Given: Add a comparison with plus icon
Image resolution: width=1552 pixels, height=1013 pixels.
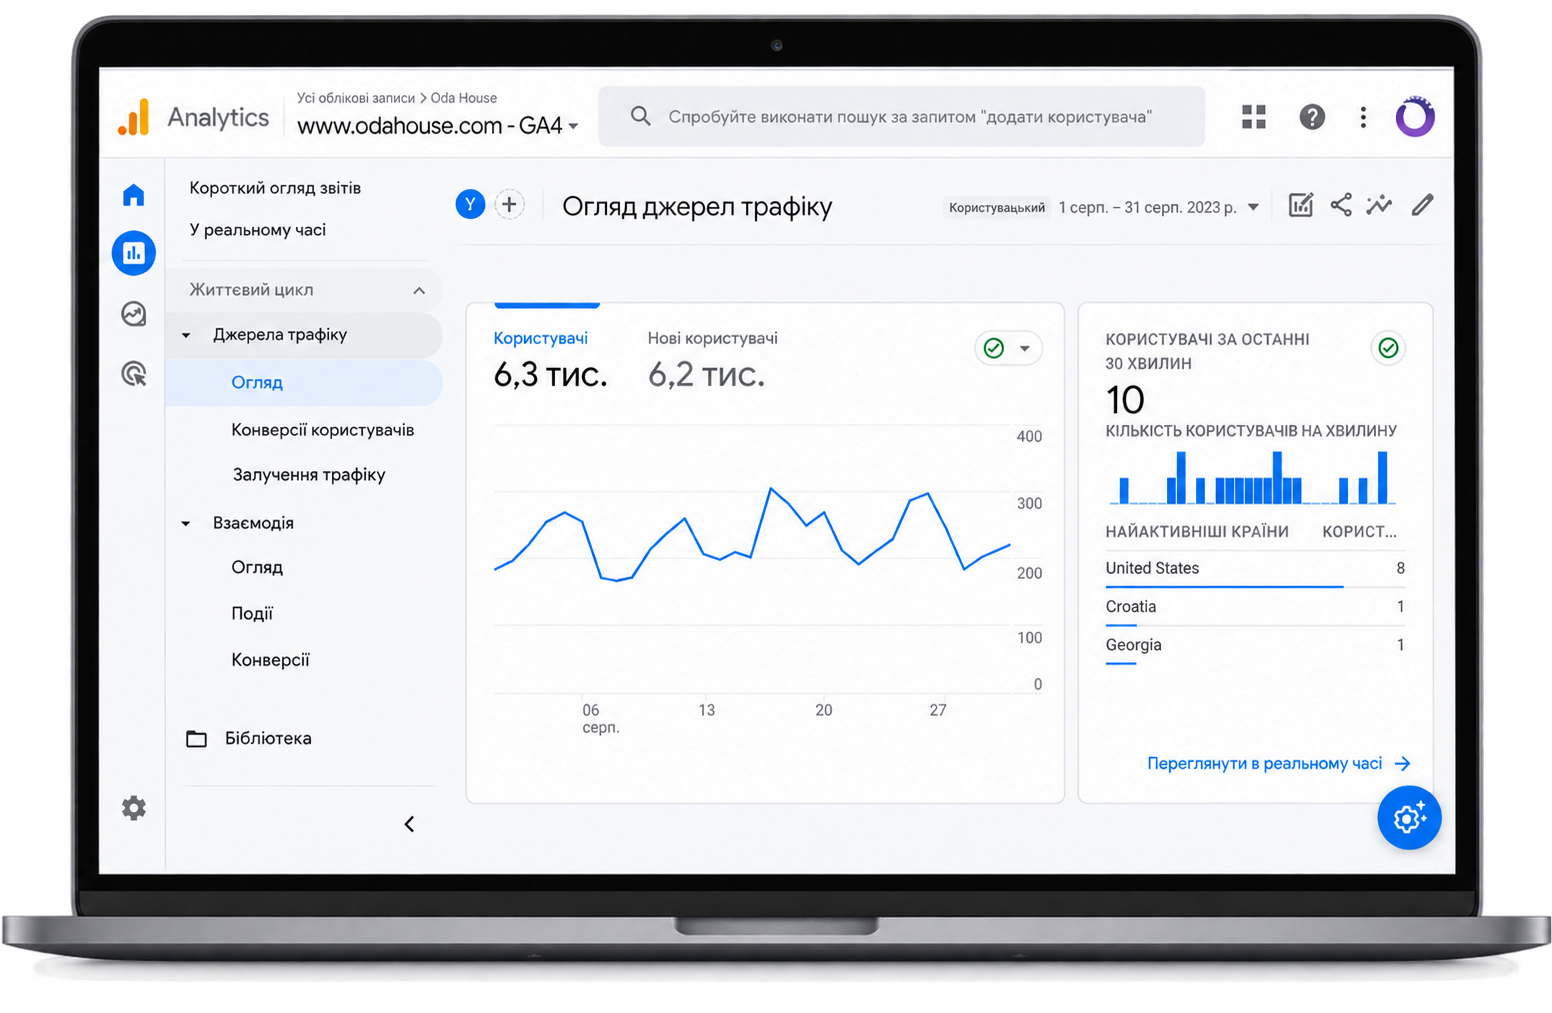Looking at the screenshot, I should tap(509, 205).
